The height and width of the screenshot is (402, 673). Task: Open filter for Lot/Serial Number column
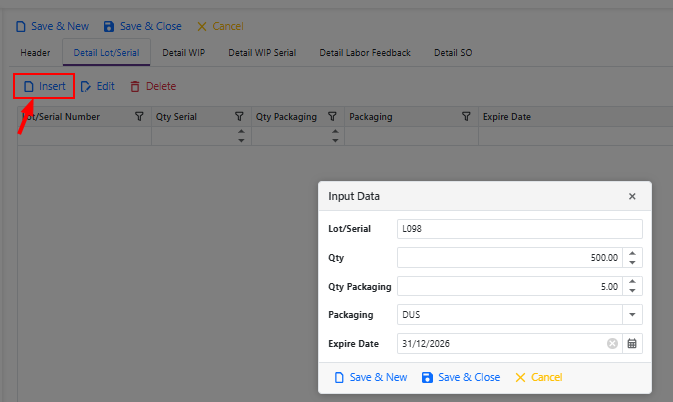[x=139, y=116]
